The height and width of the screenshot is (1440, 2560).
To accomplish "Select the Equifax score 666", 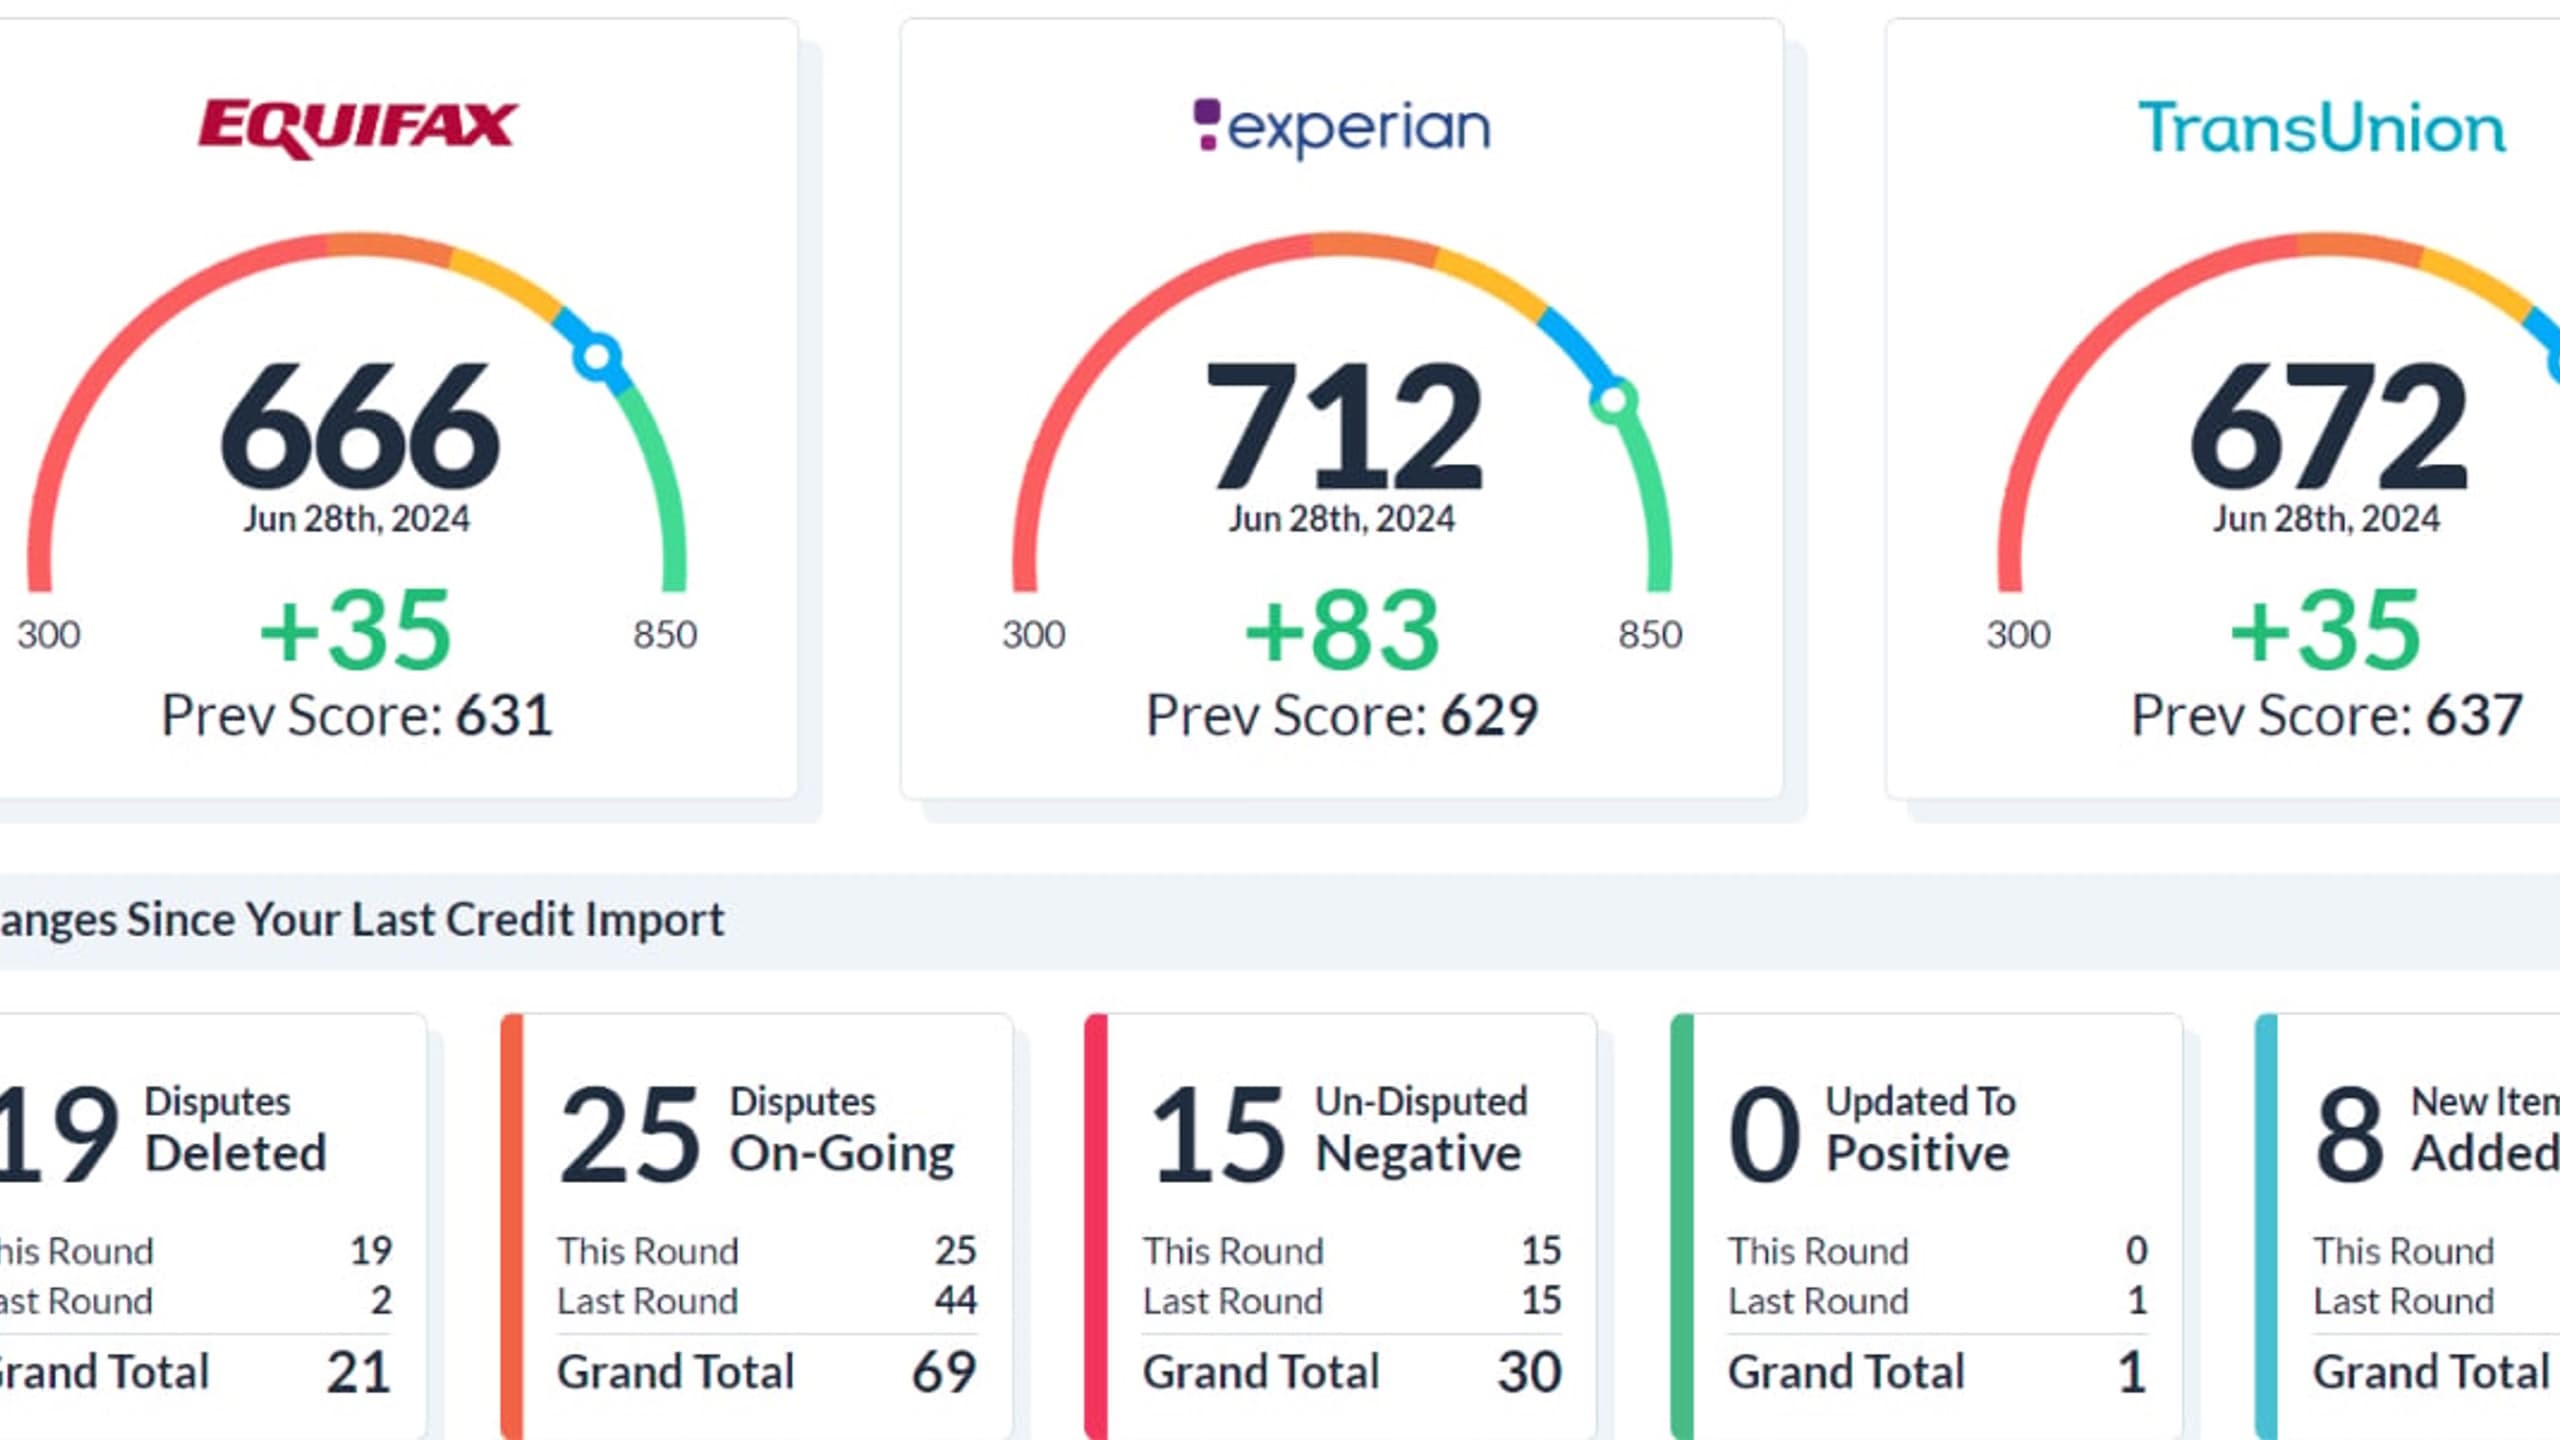I will coord(360,427).
